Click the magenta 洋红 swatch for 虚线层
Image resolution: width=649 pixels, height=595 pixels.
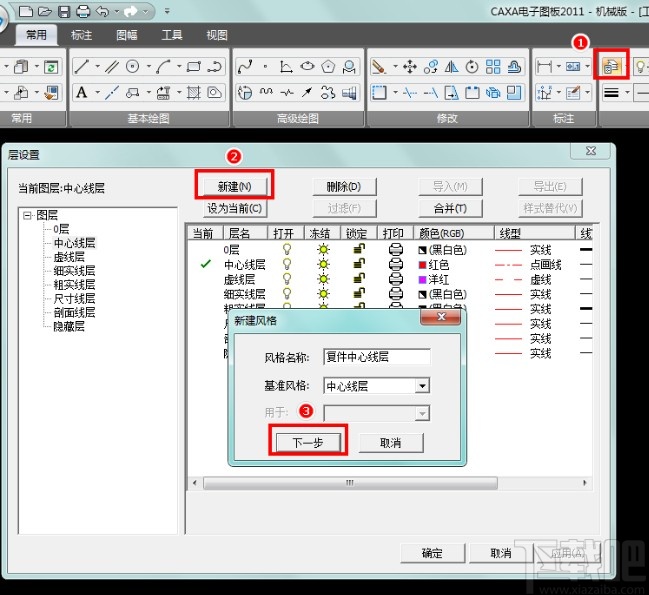pos(422,279)
